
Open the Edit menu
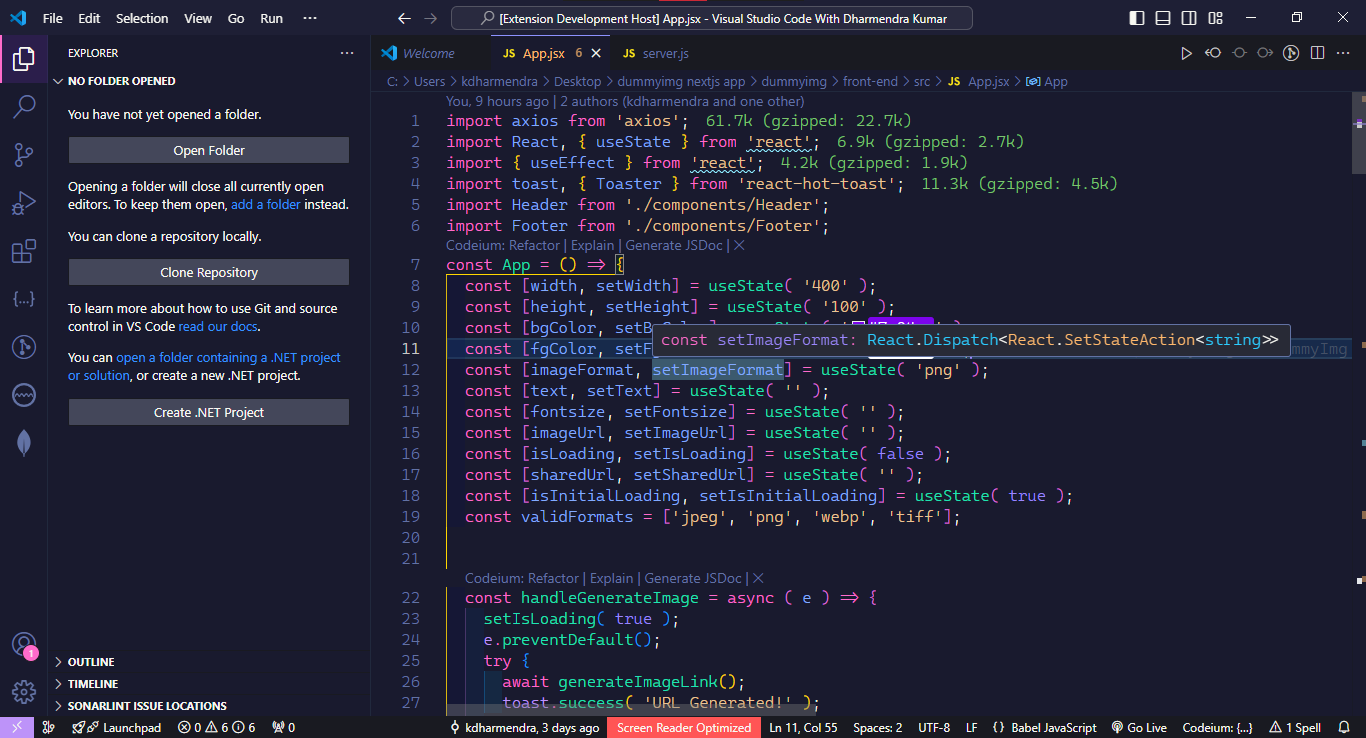point(89,18)
